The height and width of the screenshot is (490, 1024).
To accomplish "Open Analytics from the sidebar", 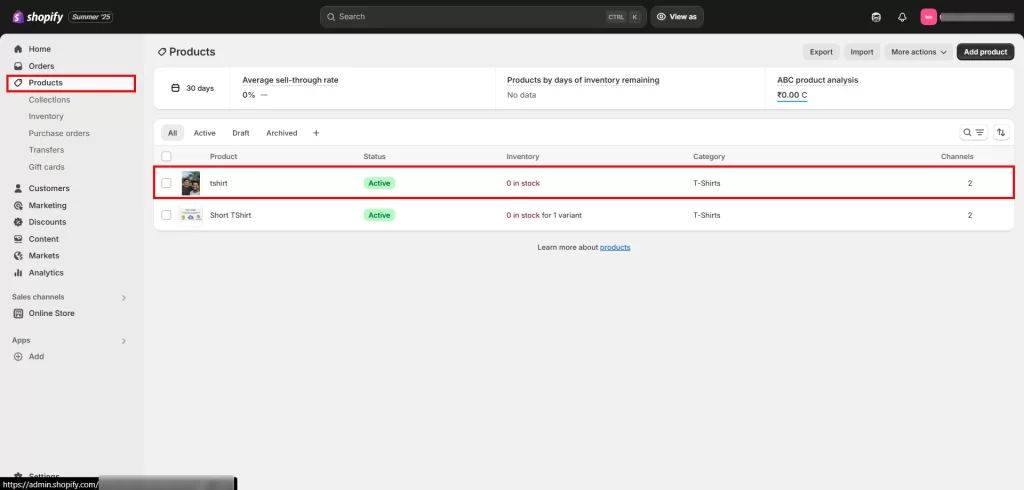I will click(x=45, y=272).
